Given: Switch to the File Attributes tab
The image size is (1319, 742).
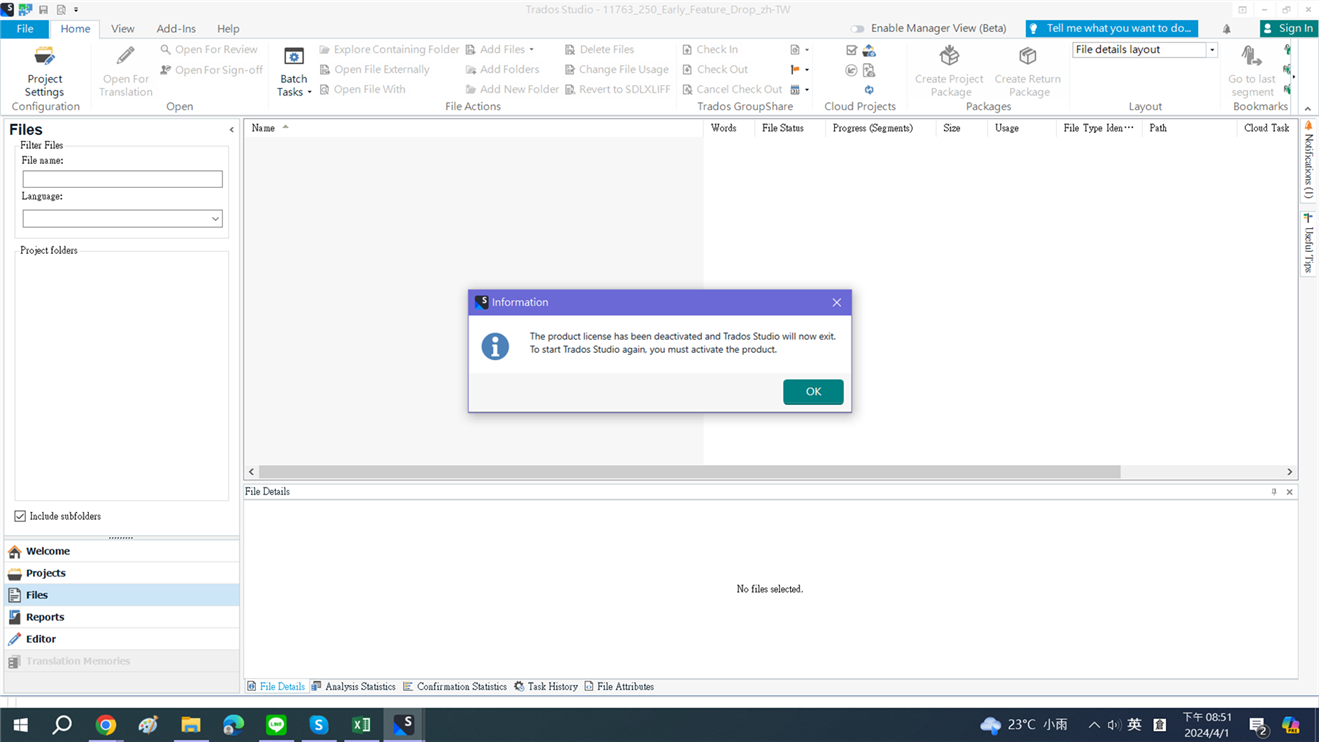Looking at the screenshot, I should [x=619, y=687].
